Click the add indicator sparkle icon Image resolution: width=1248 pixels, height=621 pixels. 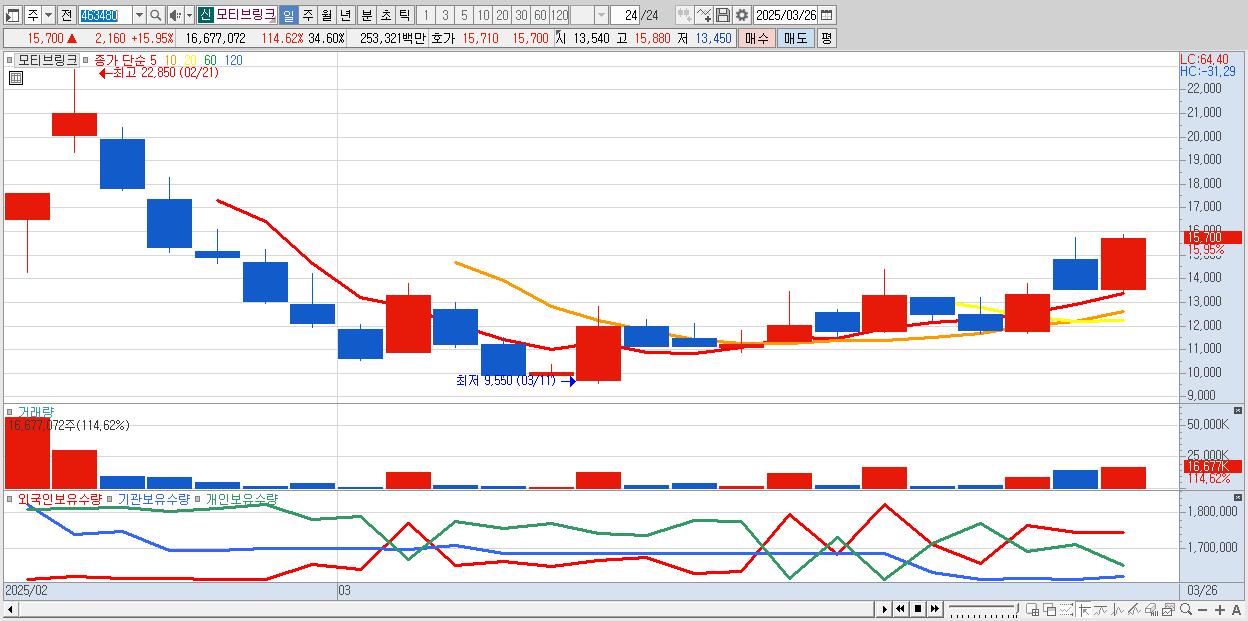684,15
